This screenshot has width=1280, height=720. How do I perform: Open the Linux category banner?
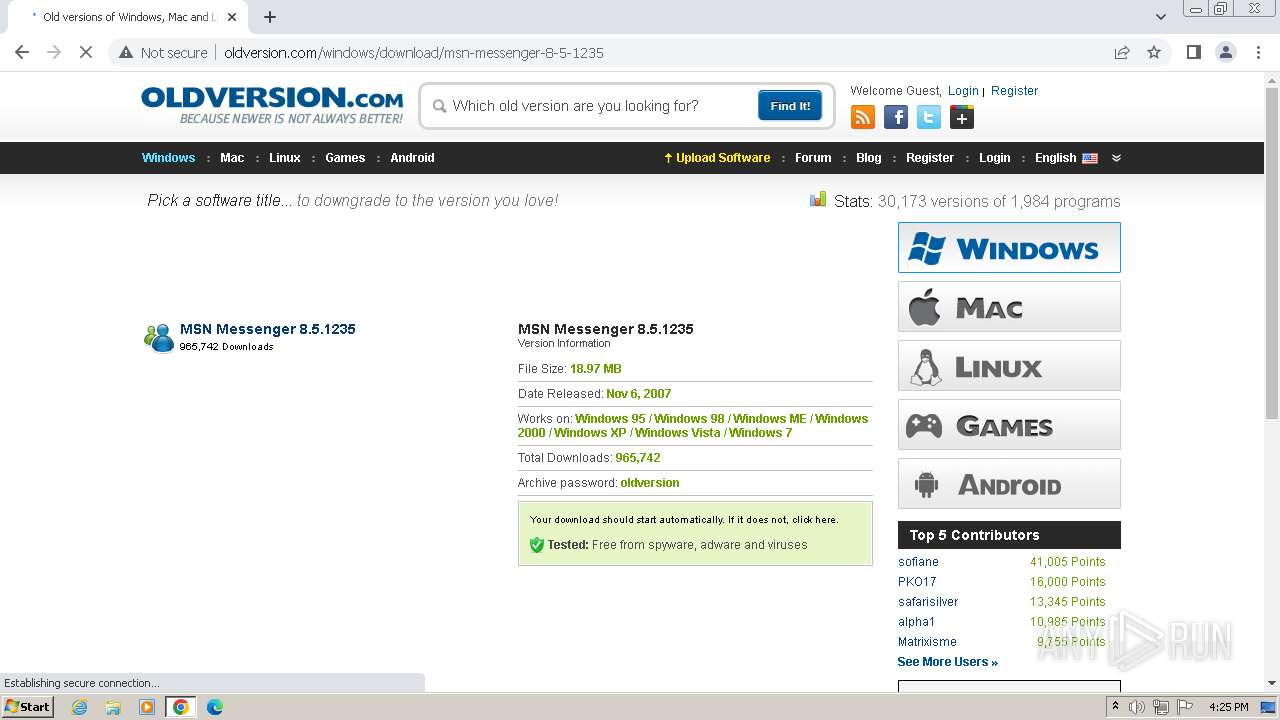[x=1009, y=365]
